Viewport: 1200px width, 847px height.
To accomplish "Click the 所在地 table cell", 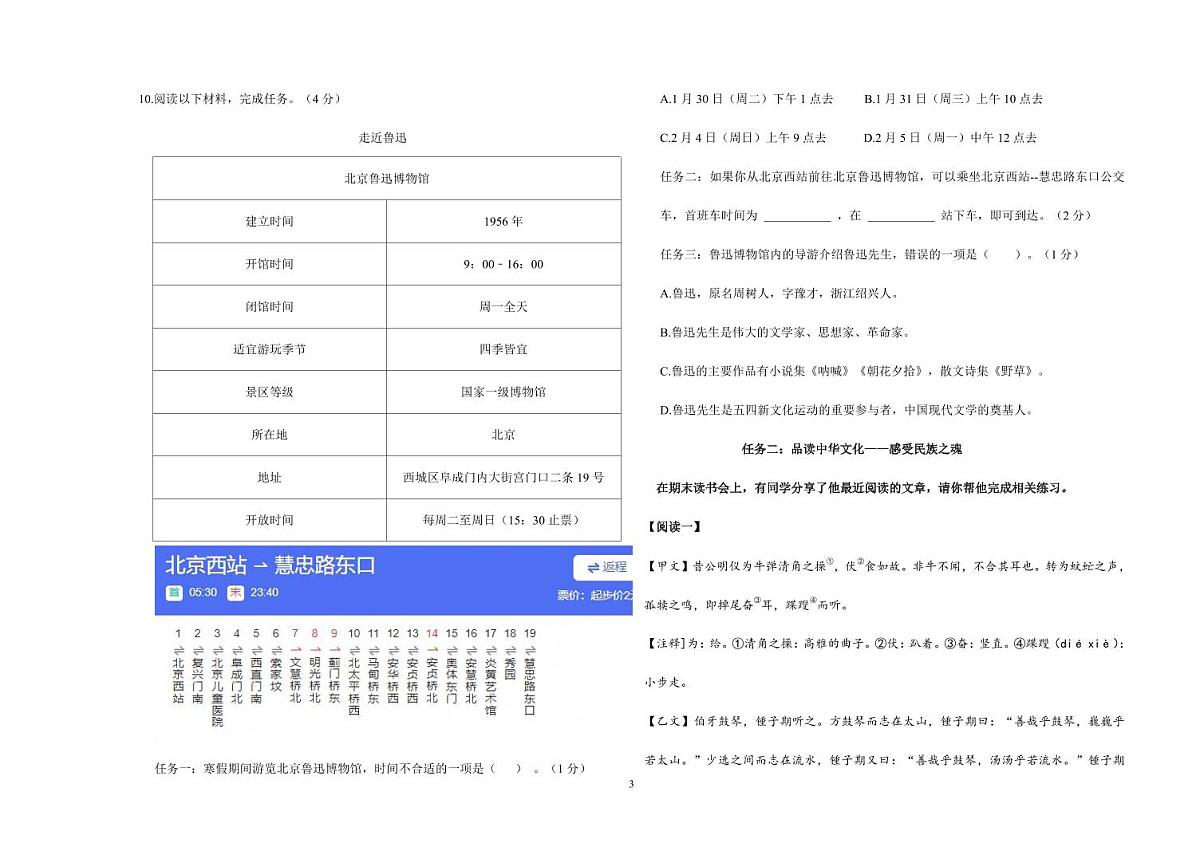I will [269, 435].
